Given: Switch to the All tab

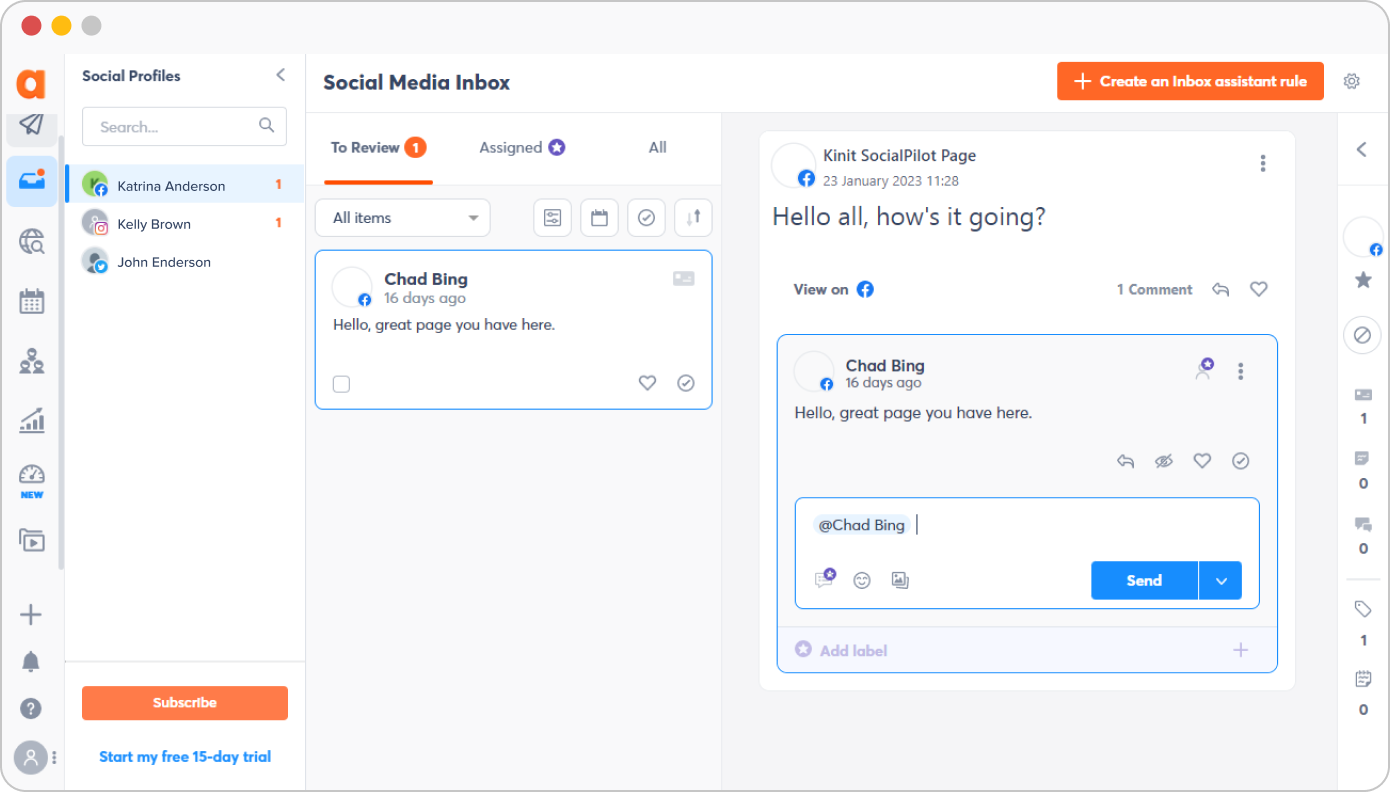Looking at the screenshot, I should (657, 148).
